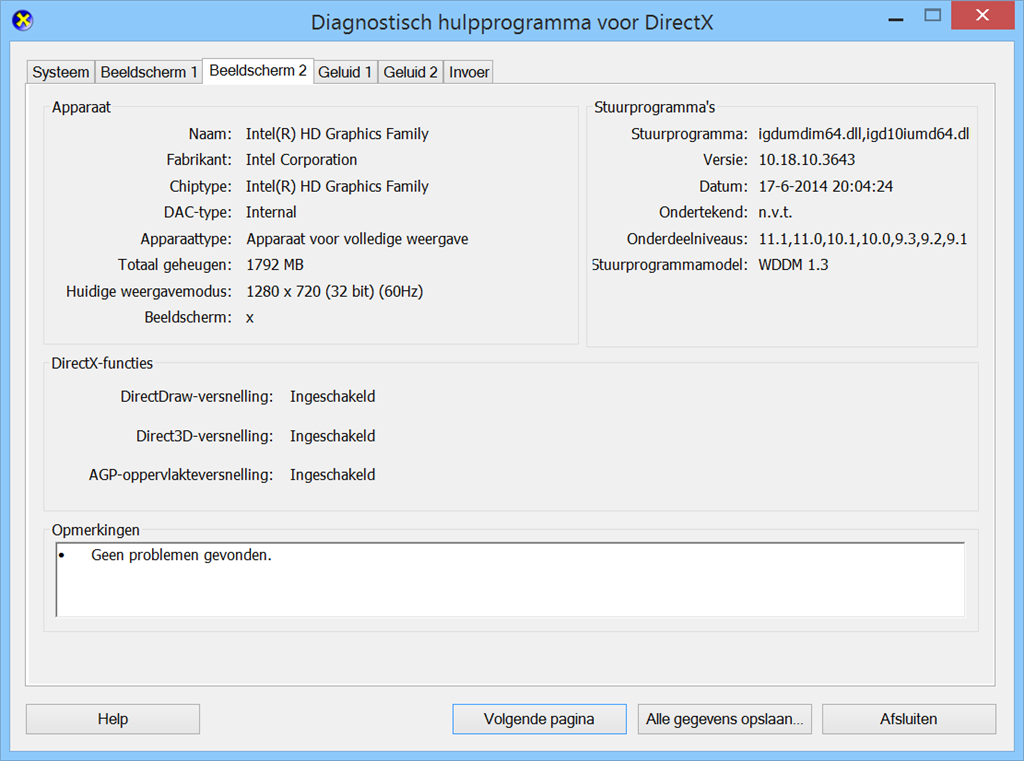Click the Onderdeelniveaus value '11.1,11.0,10.1...'
The width and height of the screenshot is (1024, 761).
[863, 239]
